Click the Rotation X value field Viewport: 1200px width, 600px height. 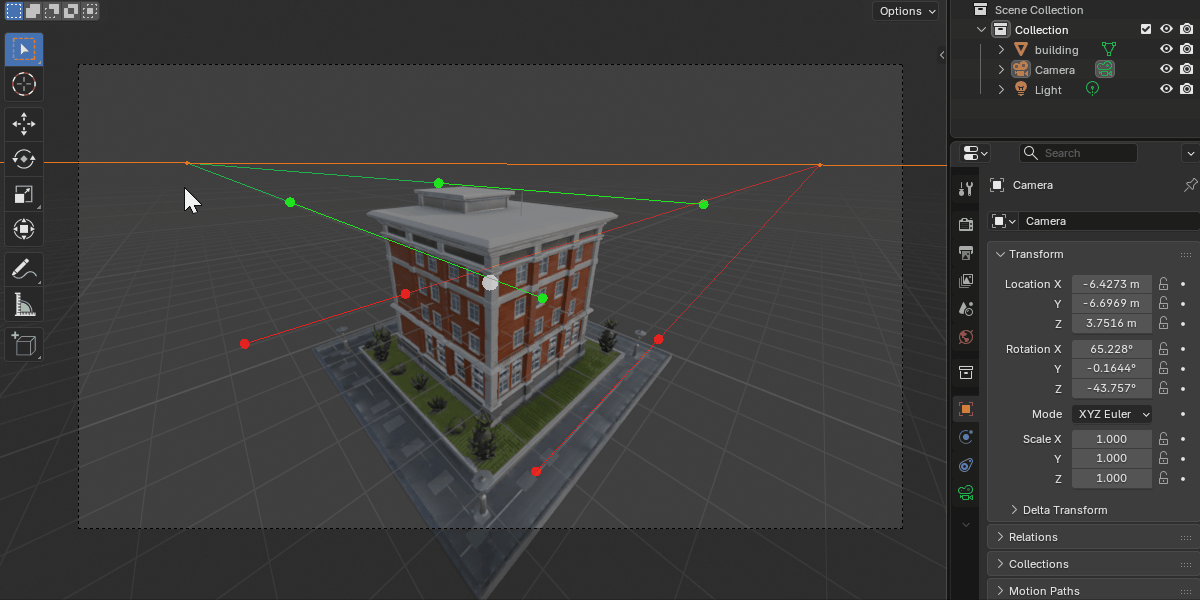[1111, 349]
